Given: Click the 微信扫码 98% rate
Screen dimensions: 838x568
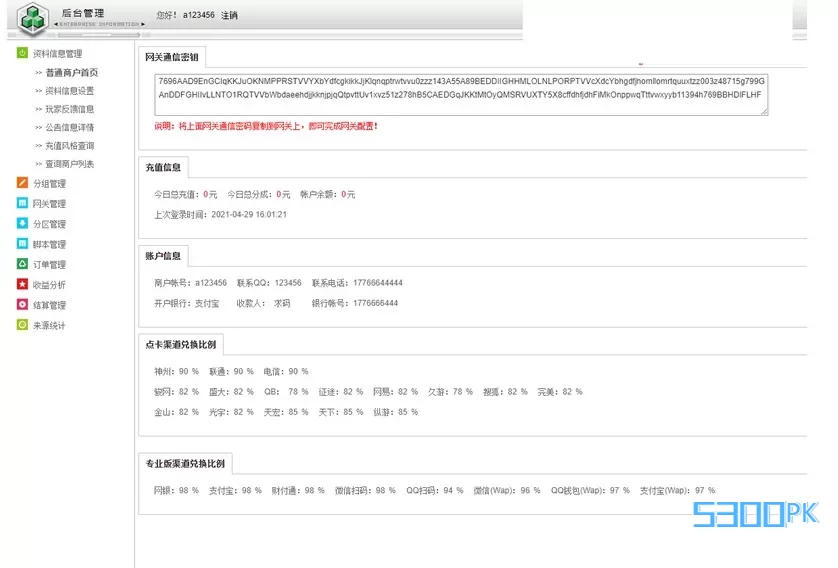Looking at the screenshot, I should 366,491.
